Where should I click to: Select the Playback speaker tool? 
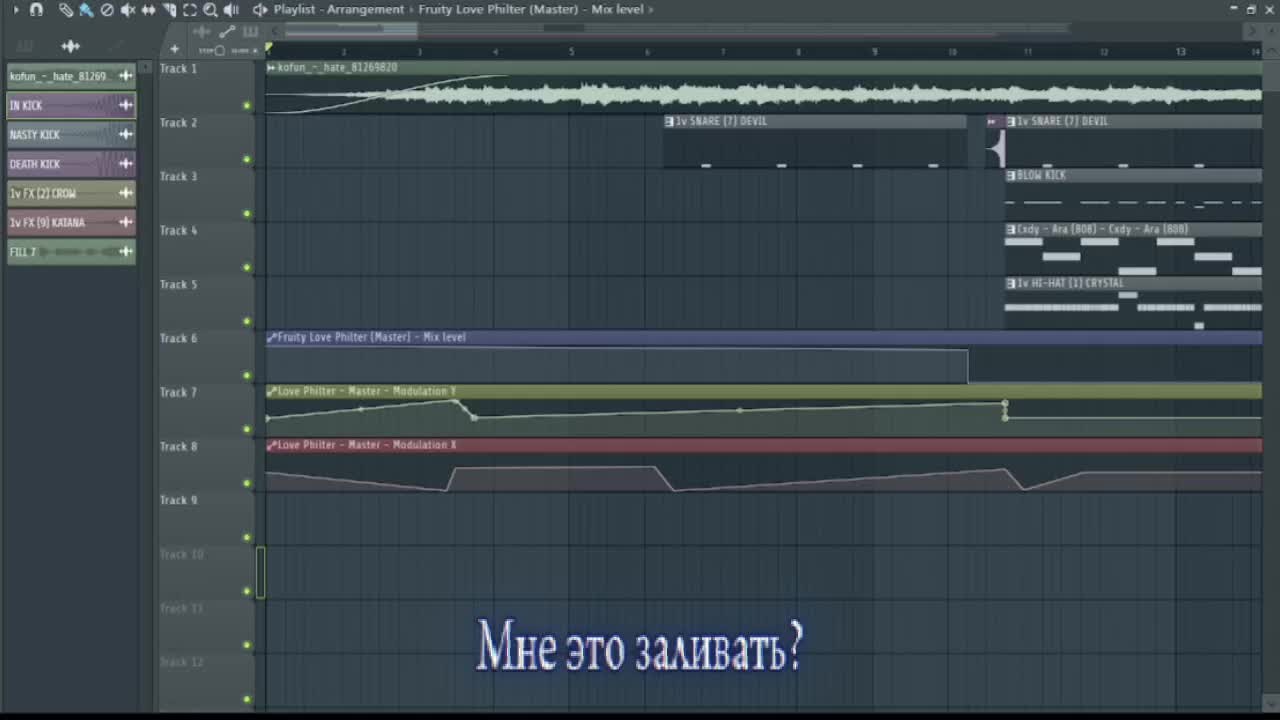click(x=231, y=9)
